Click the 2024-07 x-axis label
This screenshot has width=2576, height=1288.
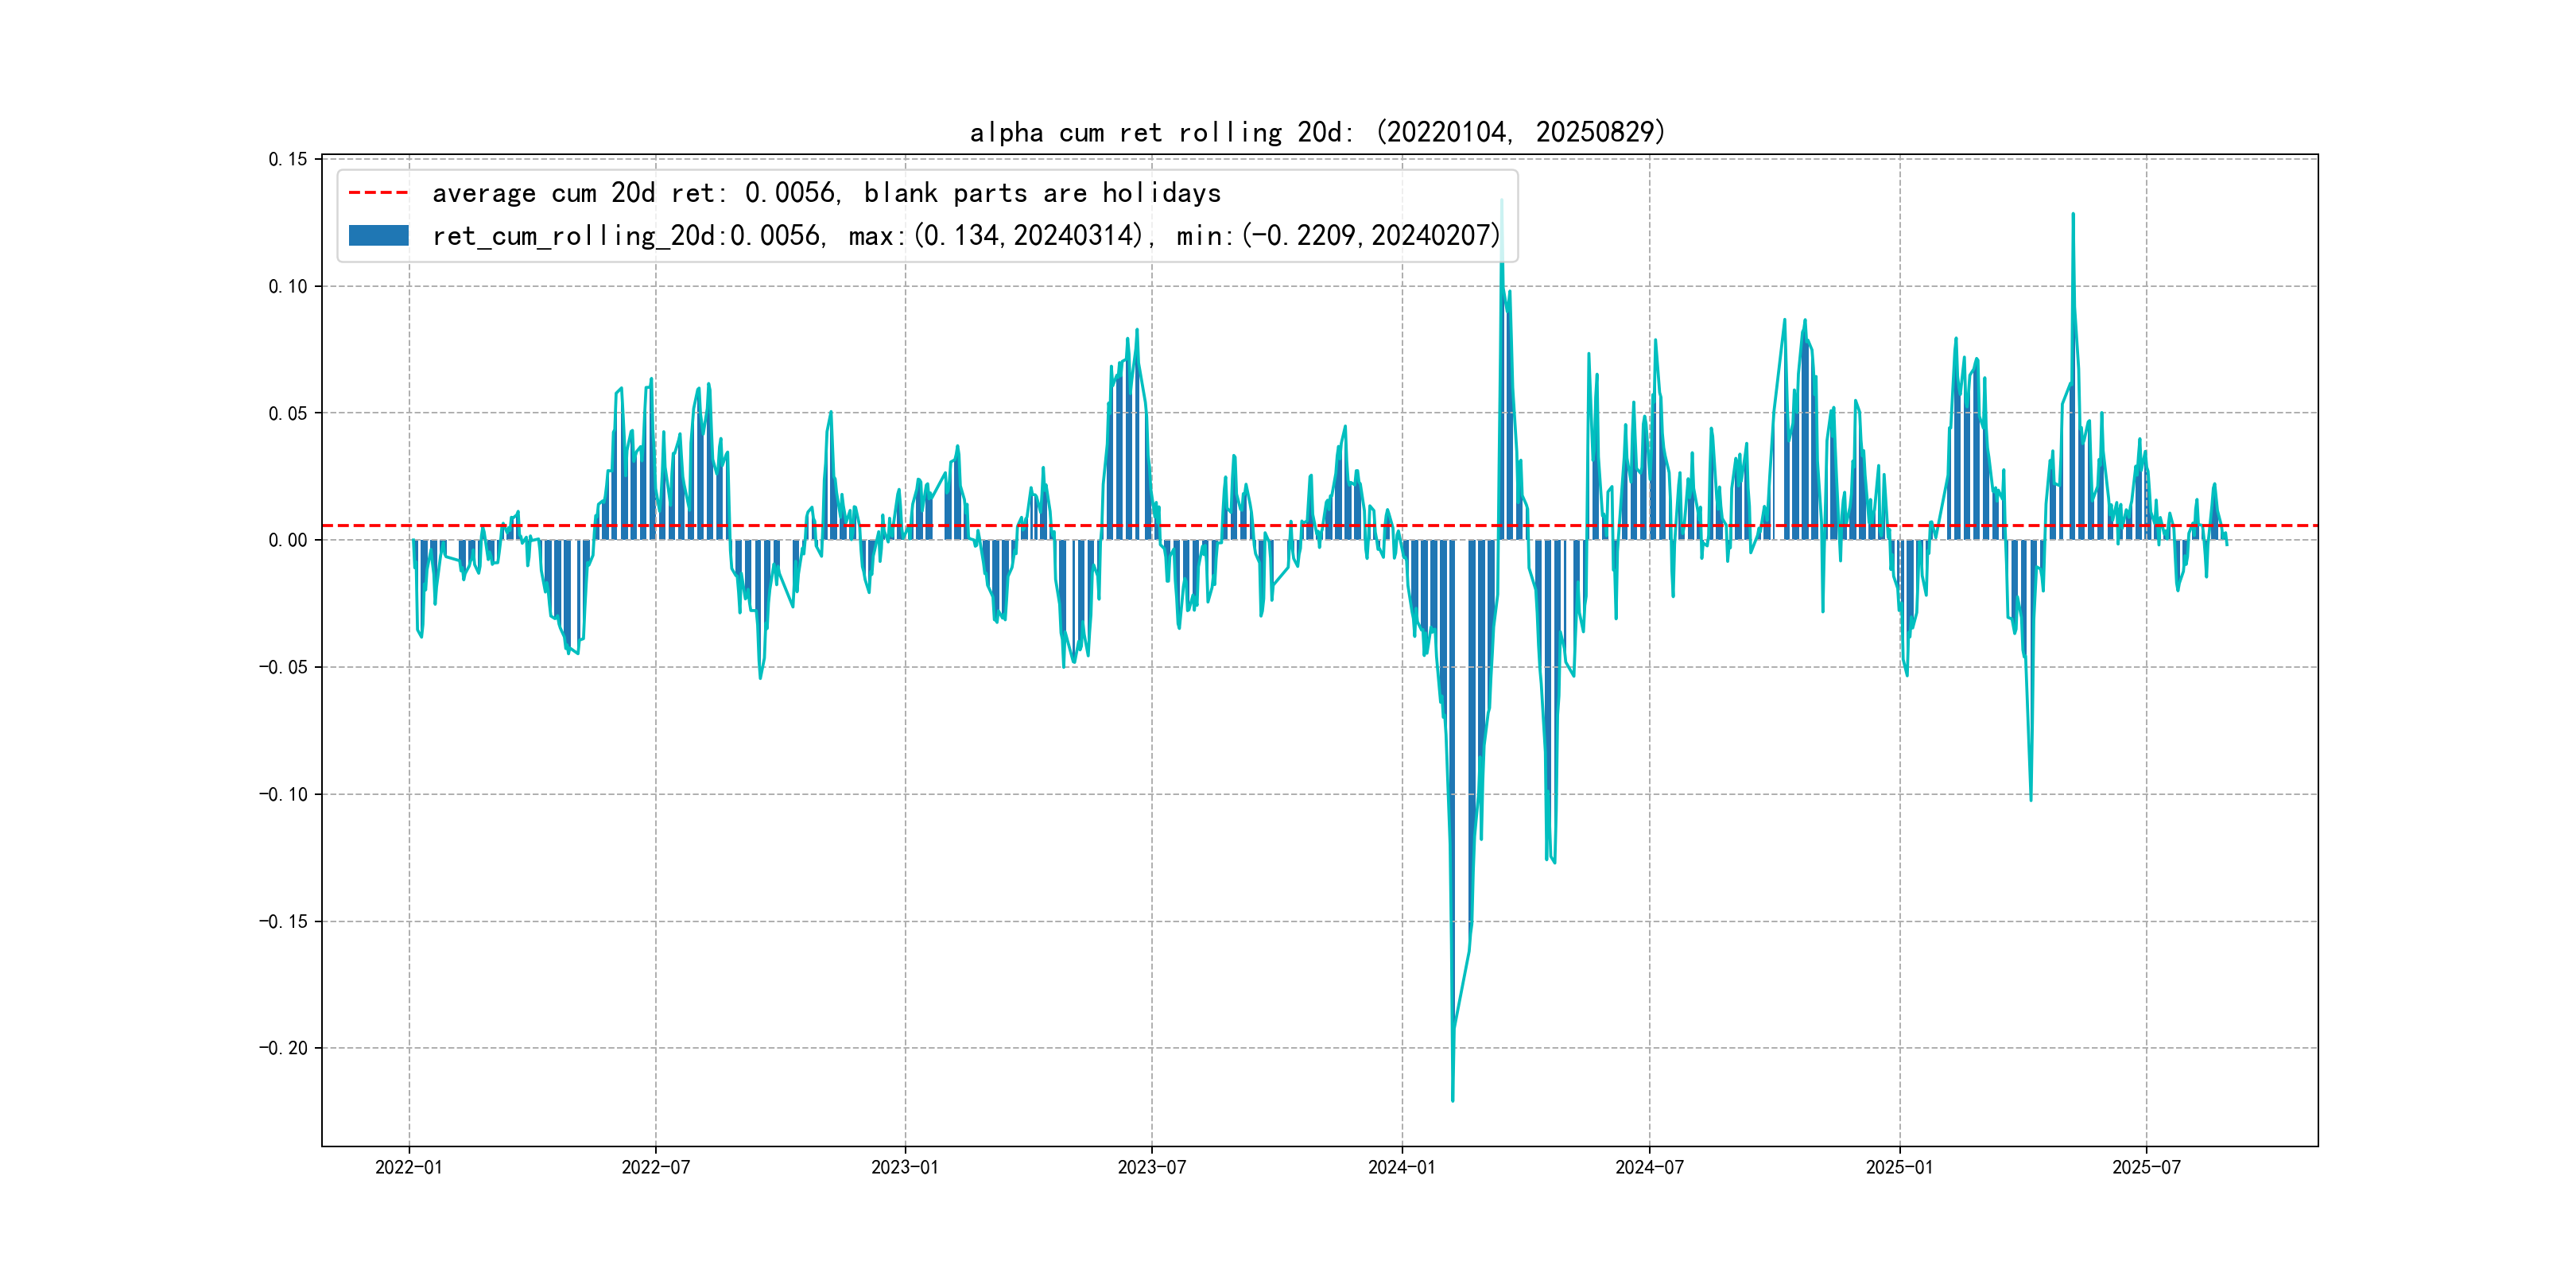(1649, 1167)
